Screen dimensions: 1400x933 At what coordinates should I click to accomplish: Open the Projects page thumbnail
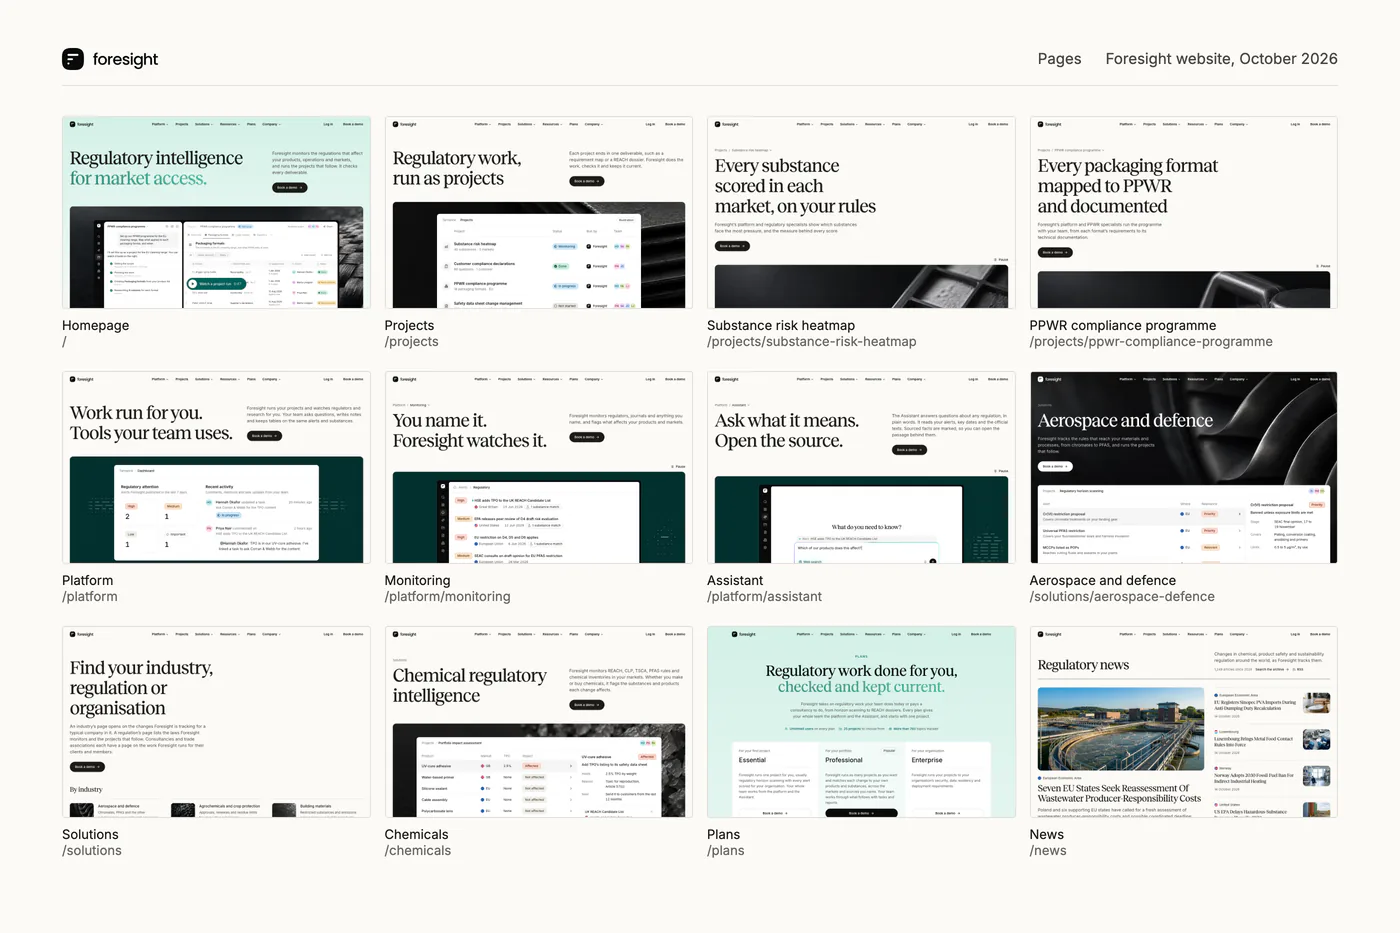click(539, 212)
